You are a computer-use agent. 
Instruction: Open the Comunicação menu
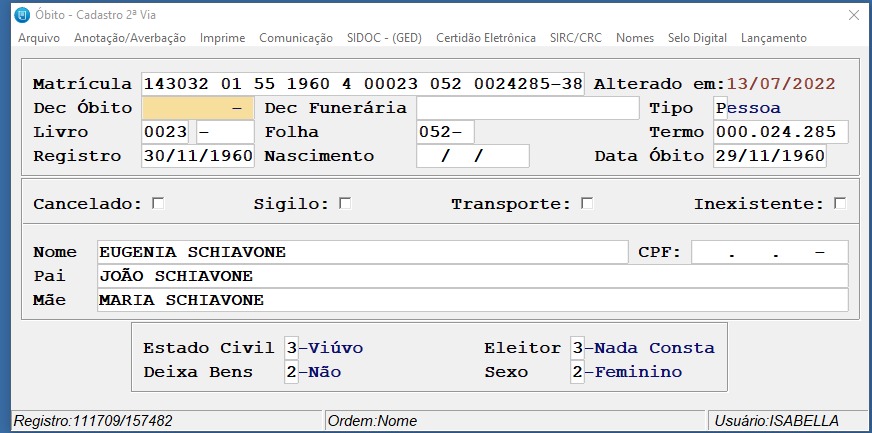(296, 38)
